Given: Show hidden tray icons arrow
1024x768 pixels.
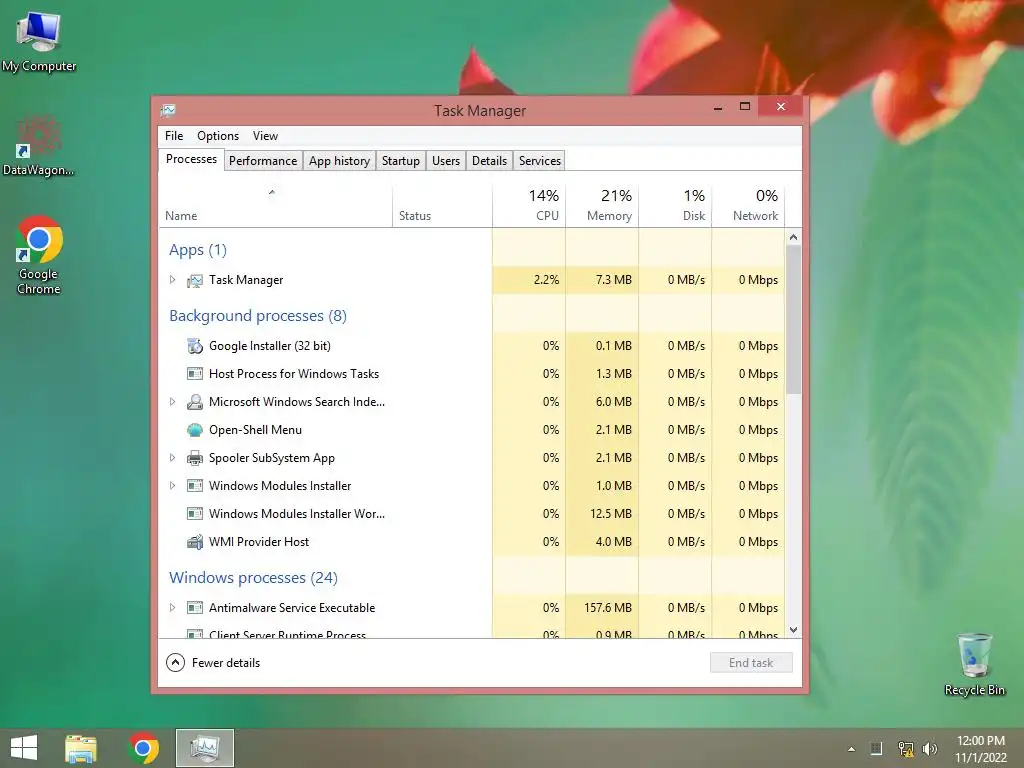Looking at the screenshot, I should tap(851, 749).
